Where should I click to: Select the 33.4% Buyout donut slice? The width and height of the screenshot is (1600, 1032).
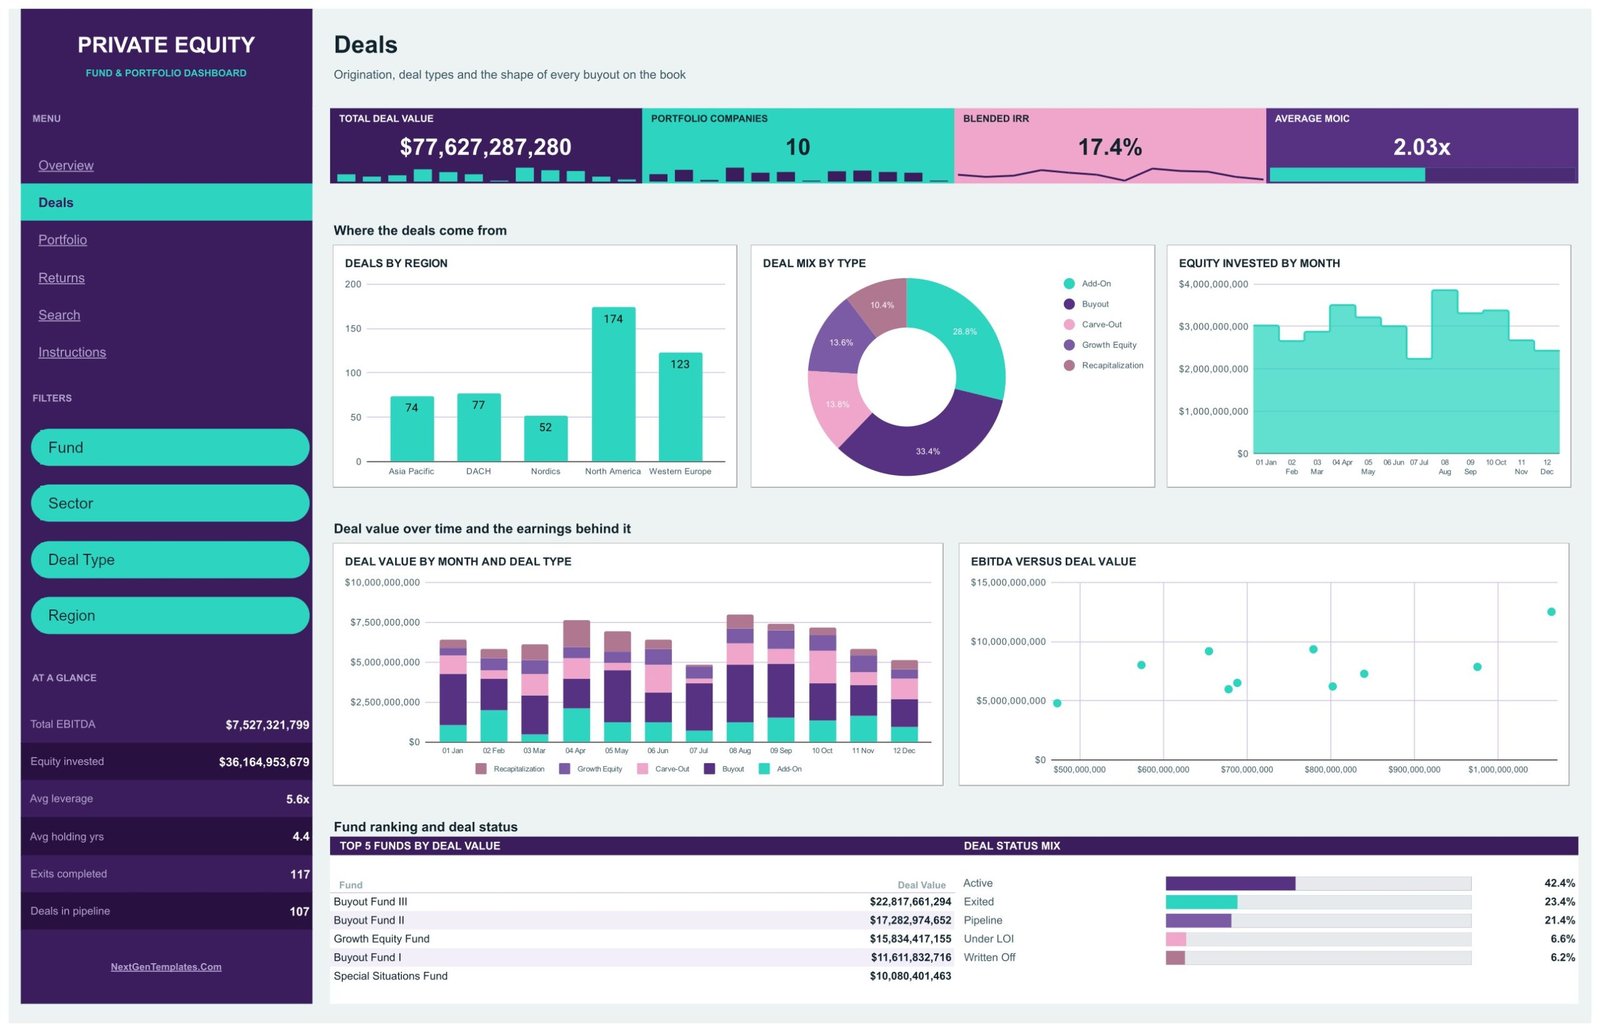coord(928,450)
